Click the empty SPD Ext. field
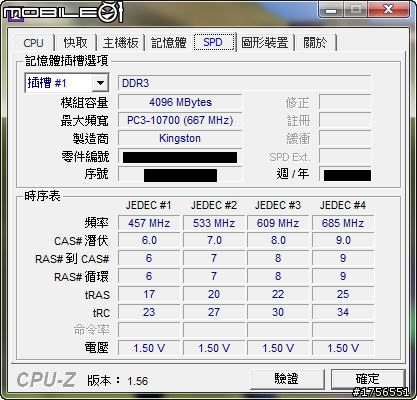417x400 pixels. pyautogui.click(x=345, y=156)
